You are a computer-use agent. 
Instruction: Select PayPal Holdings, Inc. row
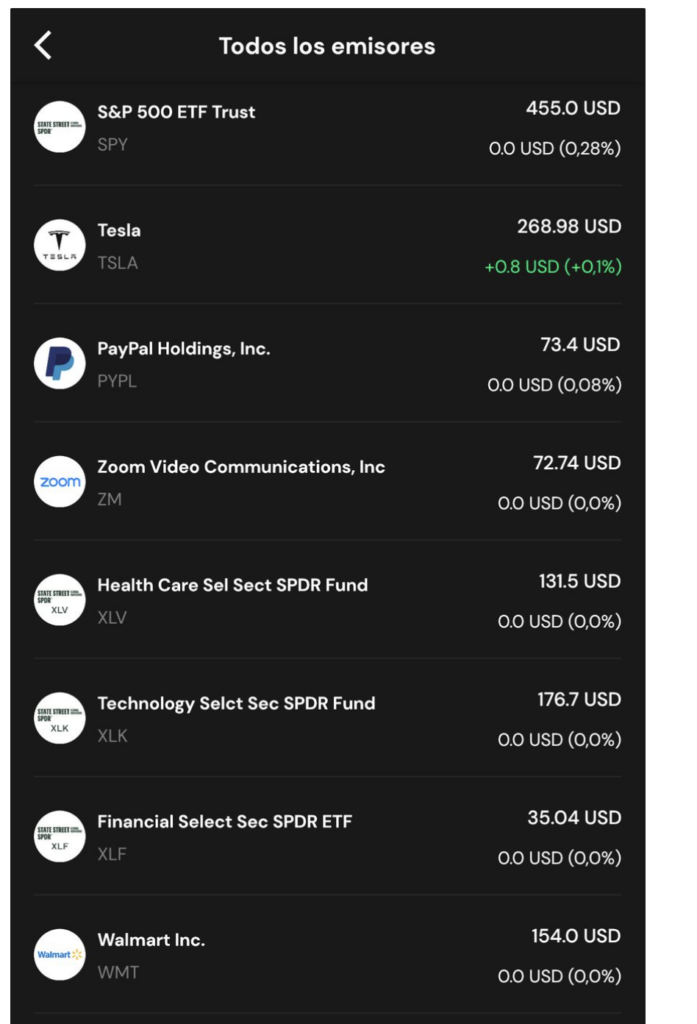pyautogui.click(x=327, y=363)
